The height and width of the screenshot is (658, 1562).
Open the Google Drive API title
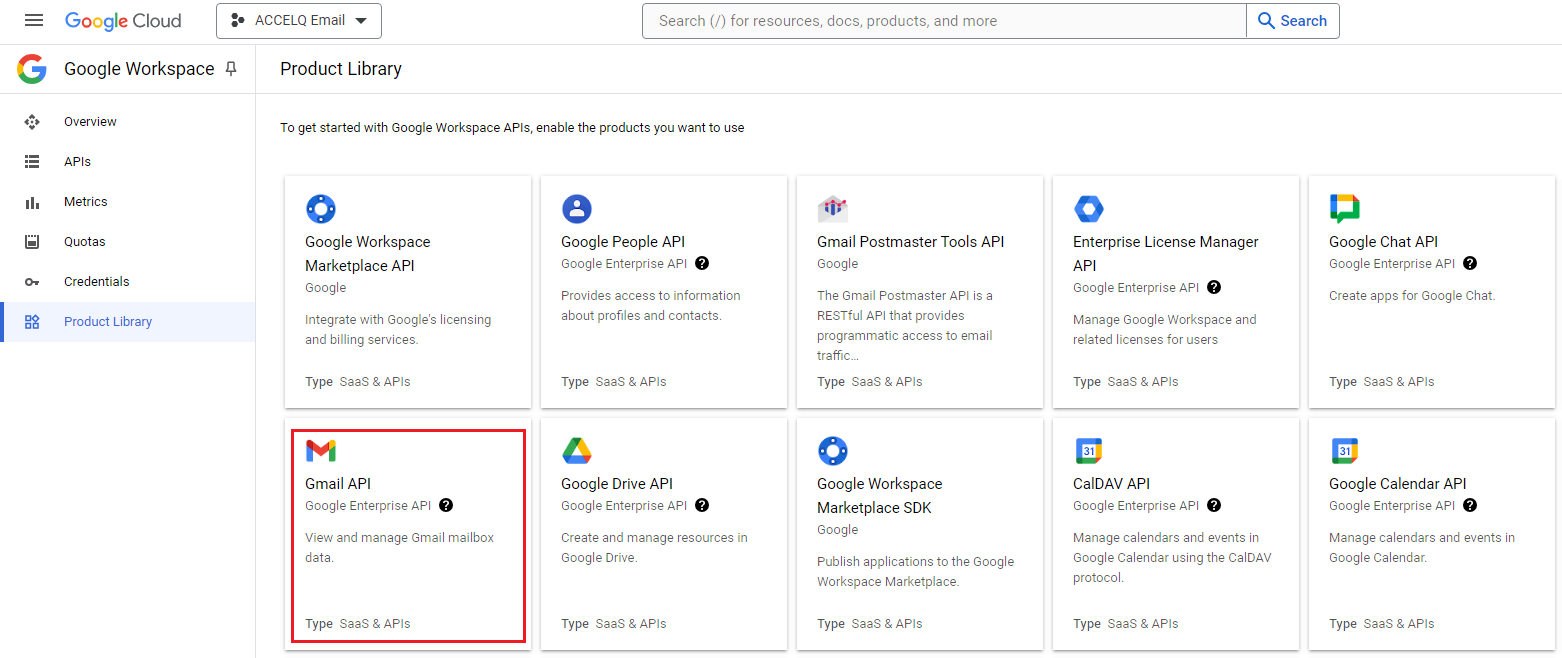(617, 484)
